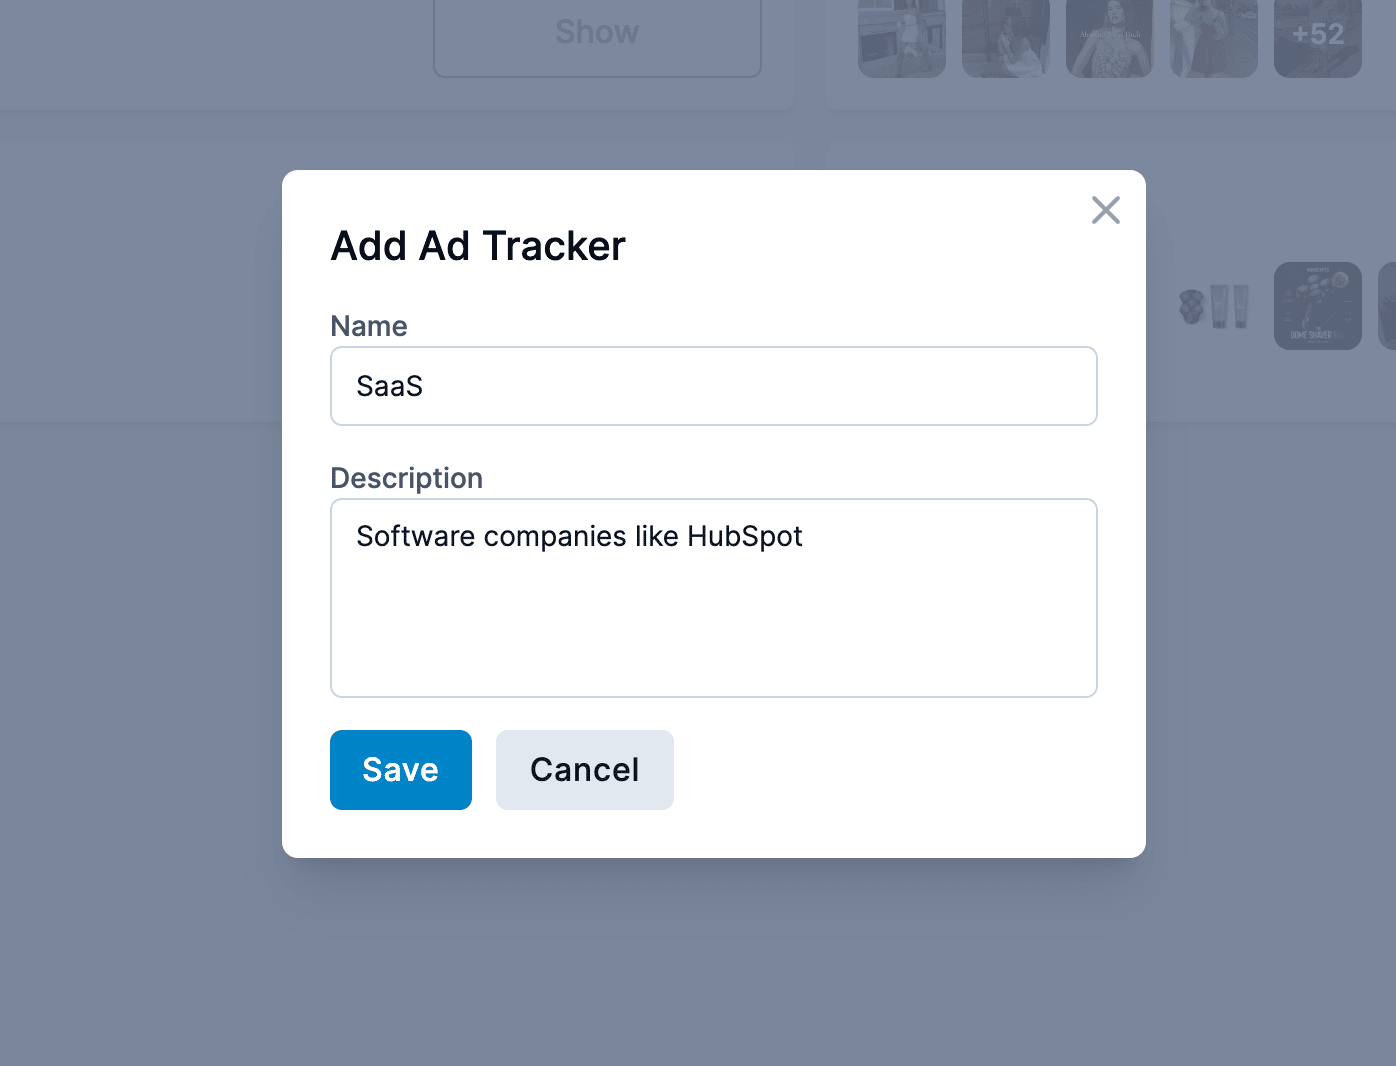Image resolution: width=1396 pixels, height=1066 pixels.
Task: Click the word Software in the description
Action: coord(415,537)
